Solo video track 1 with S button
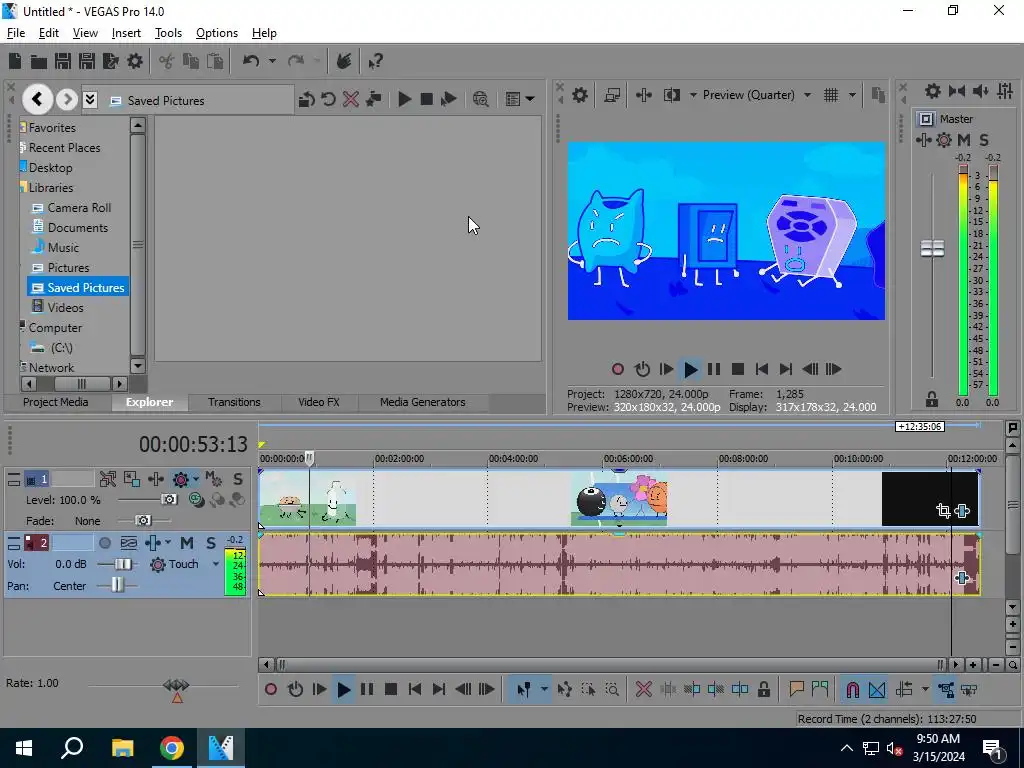1024x768 pixels. [x=238, y=479]
